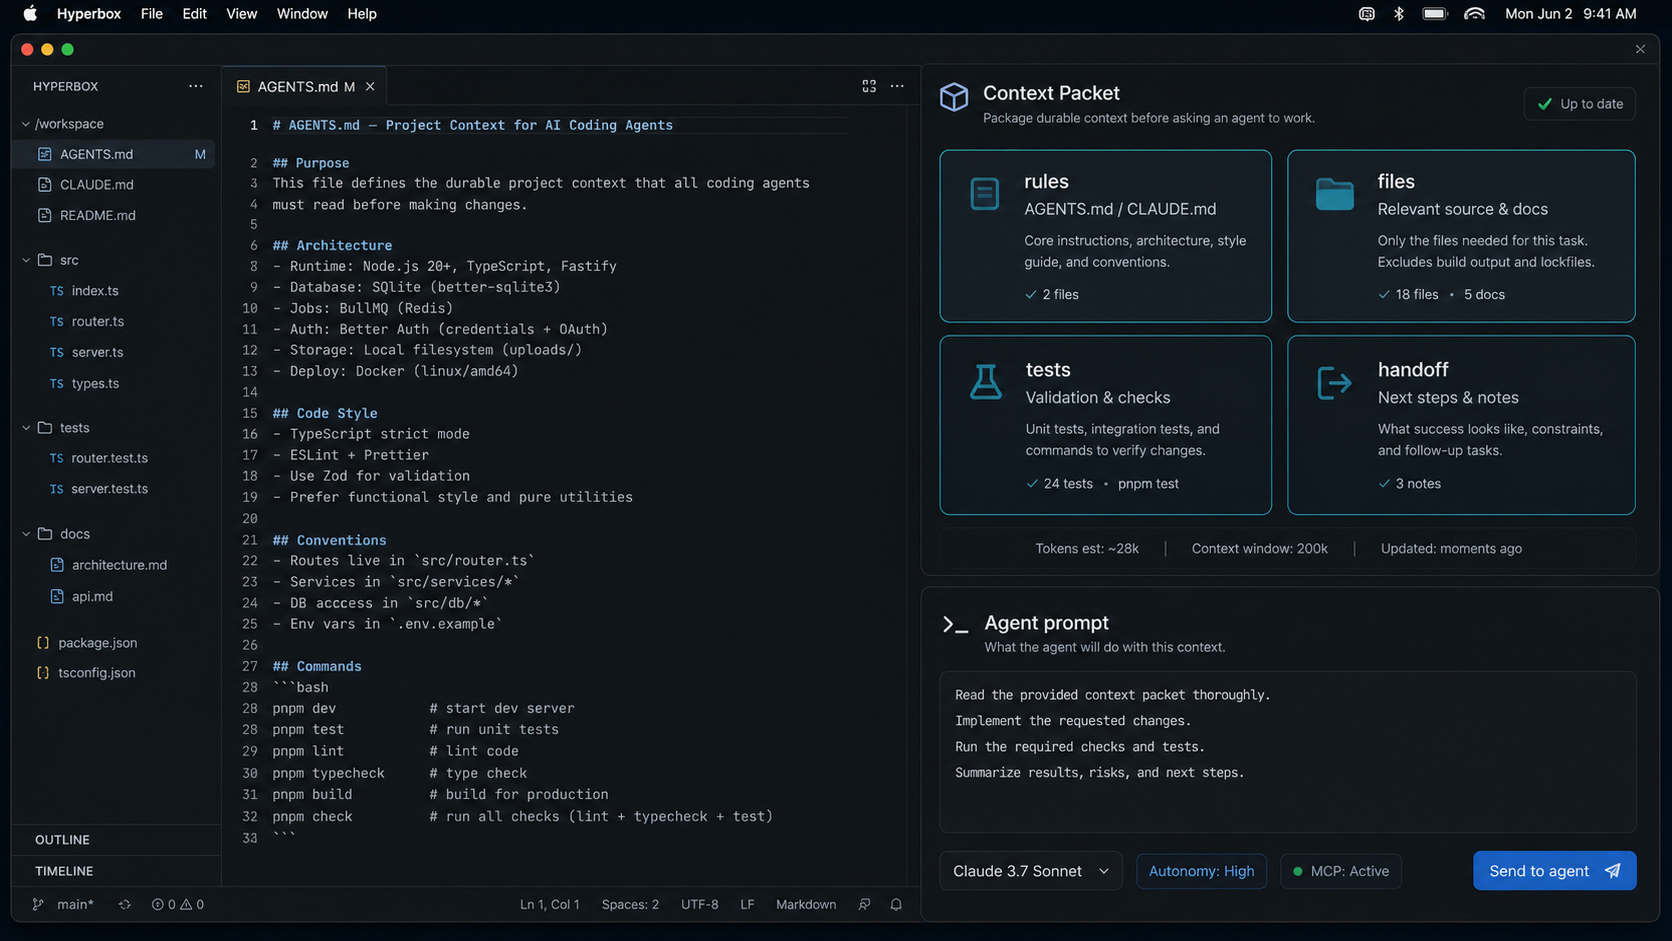Collapse the docs folder

(26, 534)
